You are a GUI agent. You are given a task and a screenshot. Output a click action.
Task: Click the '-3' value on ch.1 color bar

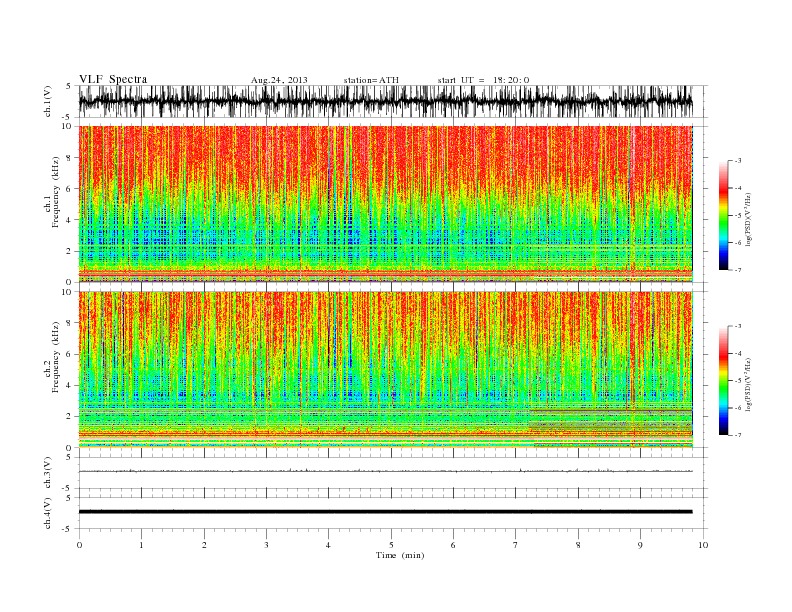click(x=738, y=161)
